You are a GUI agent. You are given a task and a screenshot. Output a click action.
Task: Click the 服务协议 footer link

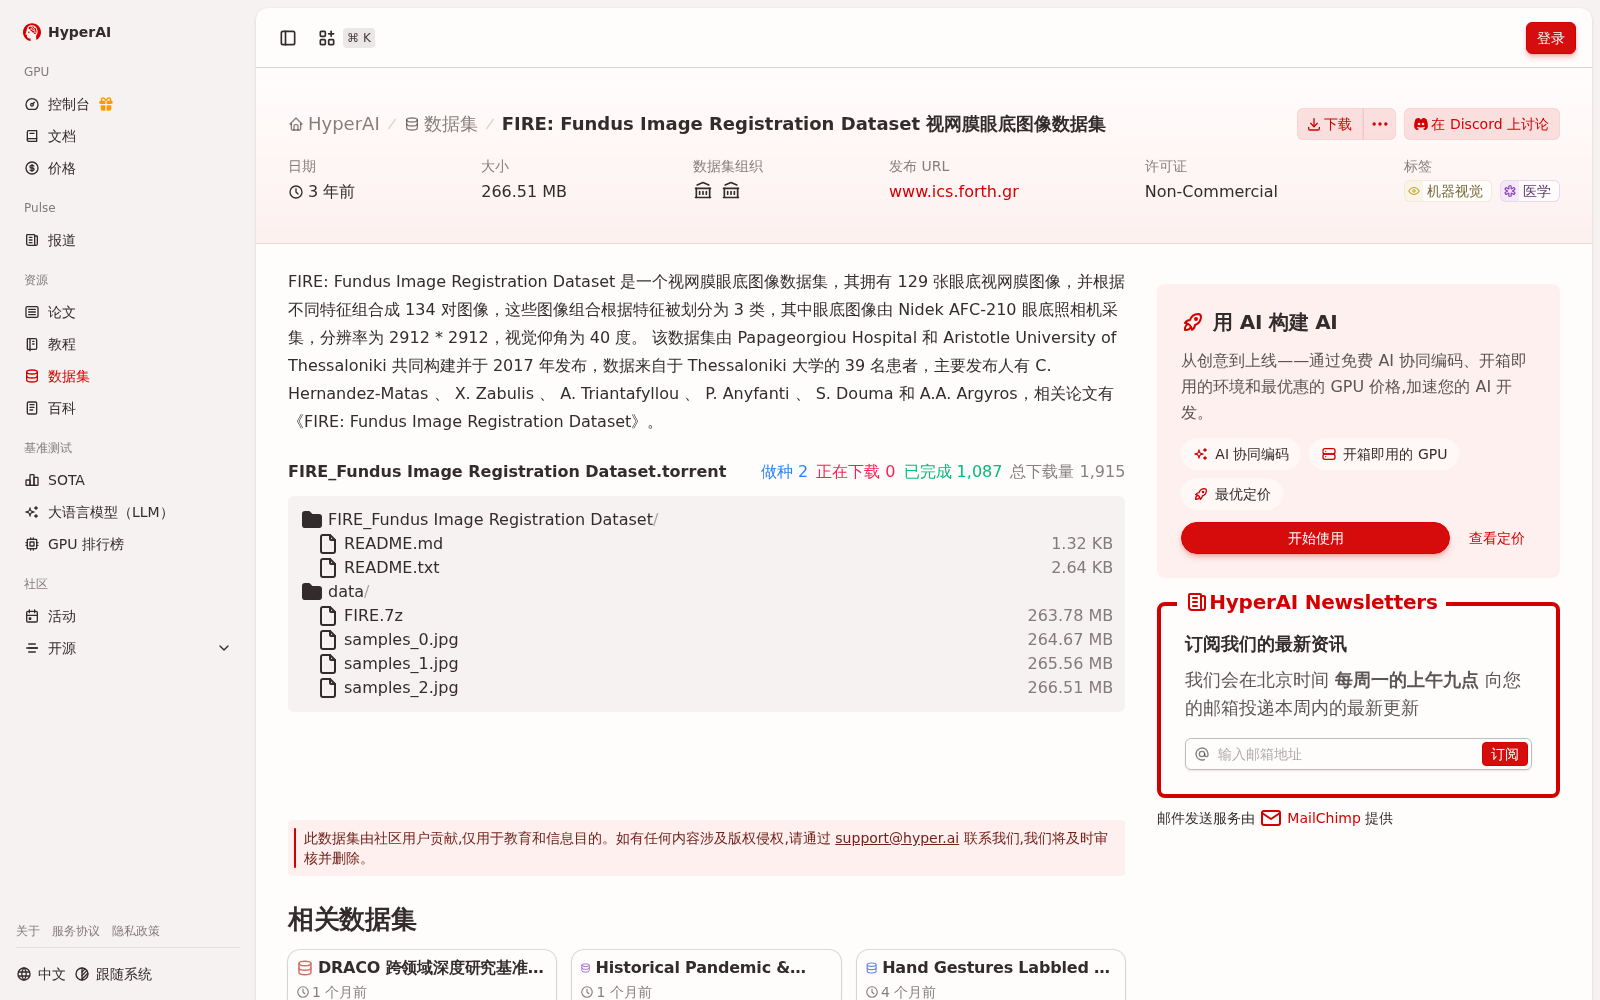coord(76,931)
